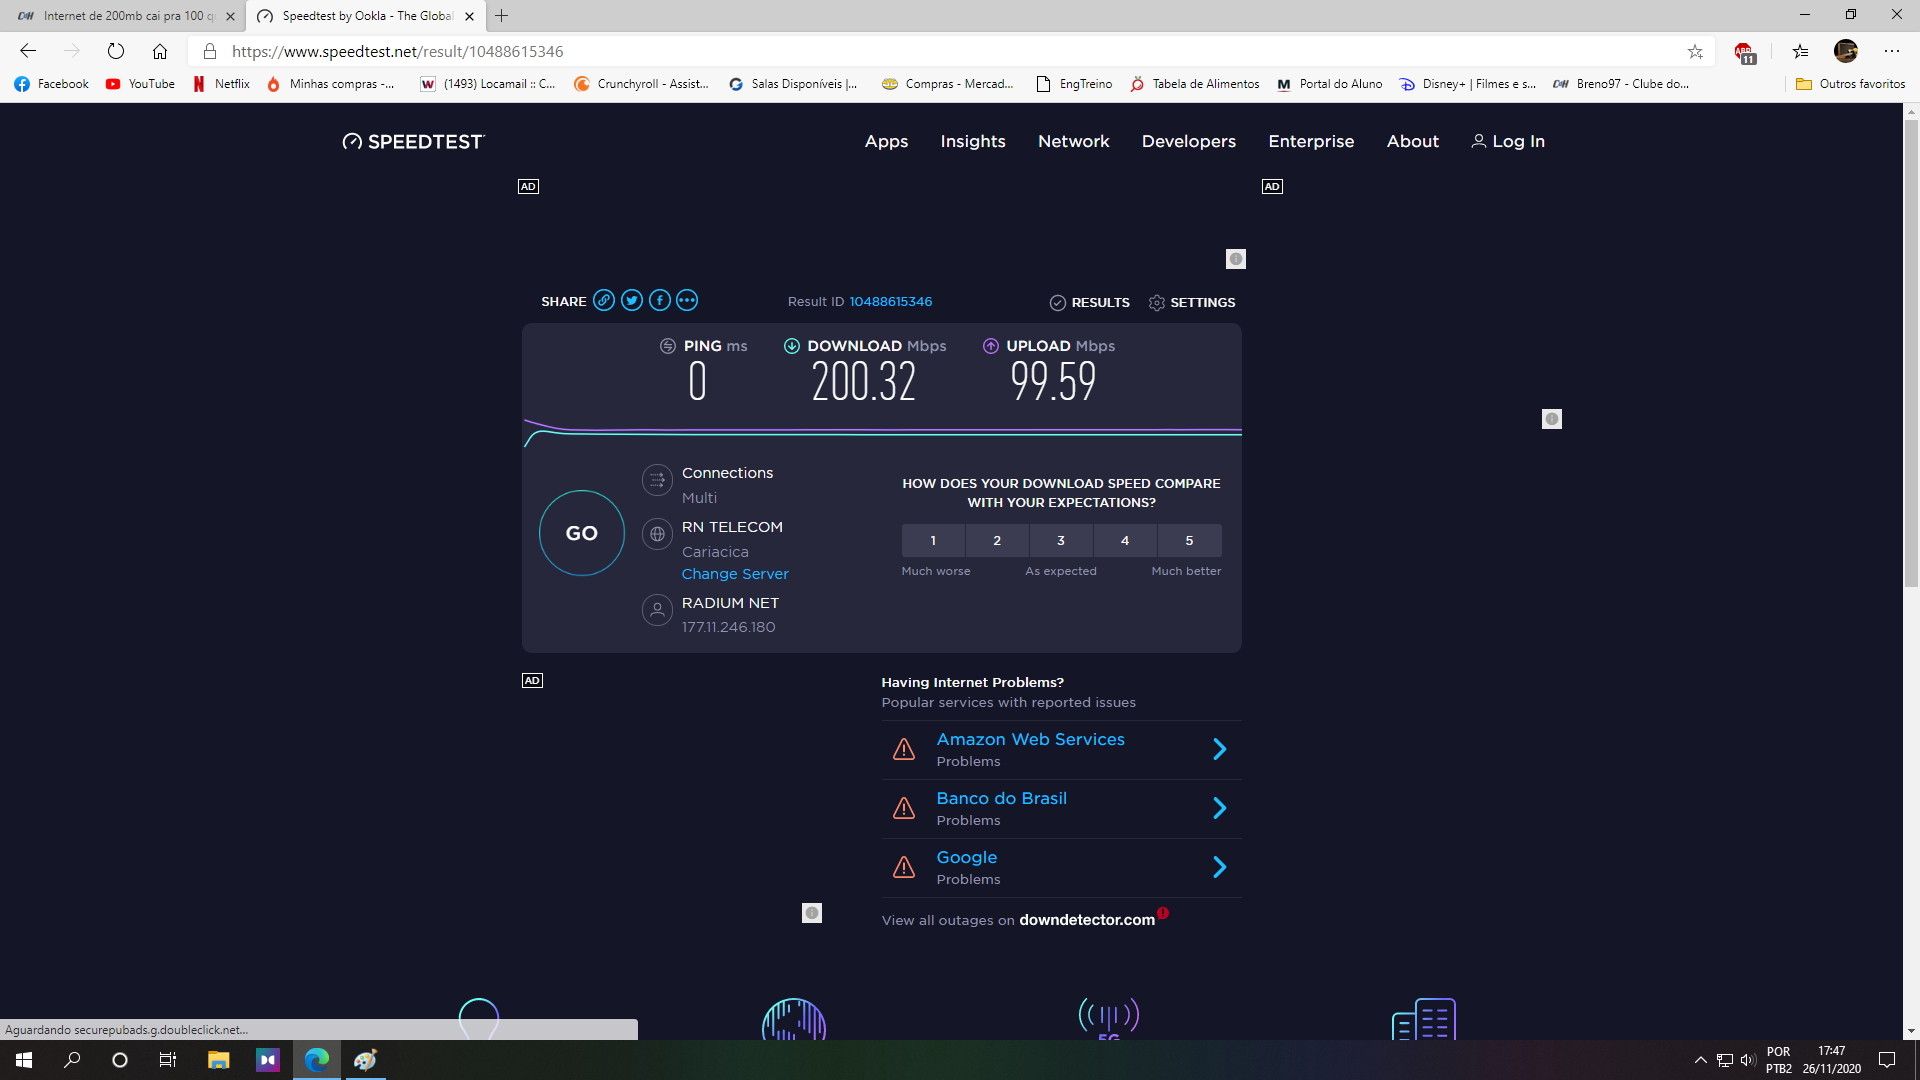Go back in browser
This screenshot has width=1920, height=1080.
tap(28, 51)
